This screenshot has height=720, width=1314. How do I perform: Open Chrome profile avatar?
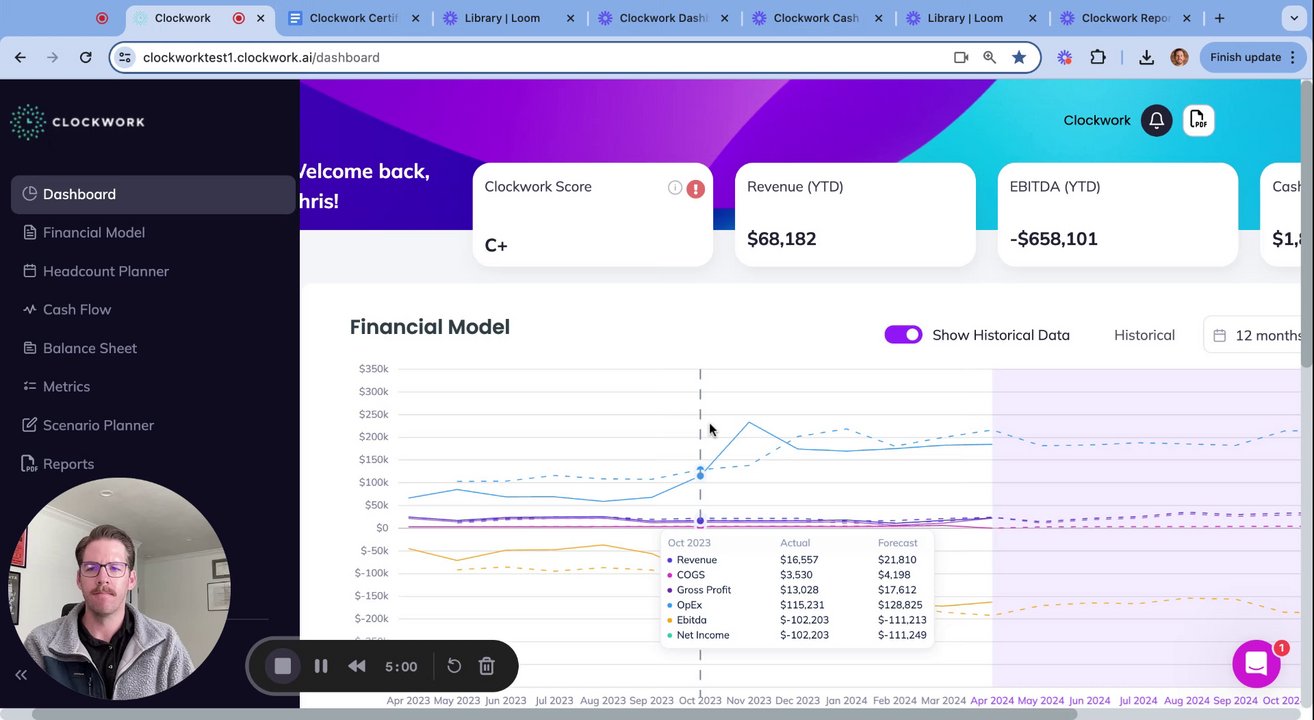click(1179, 57)
